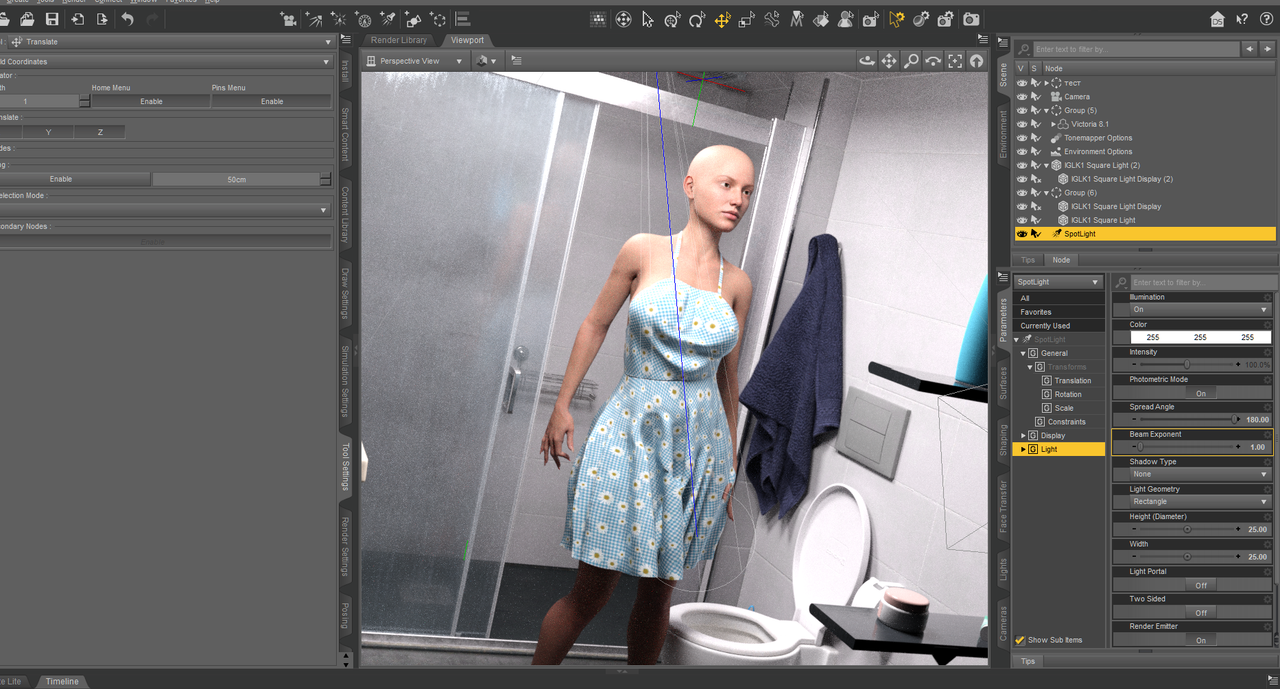Toggle the Show Sub Items checkbox
Screen dimensions: 1280x689
pyautogui.click(x=1020, y=640)
